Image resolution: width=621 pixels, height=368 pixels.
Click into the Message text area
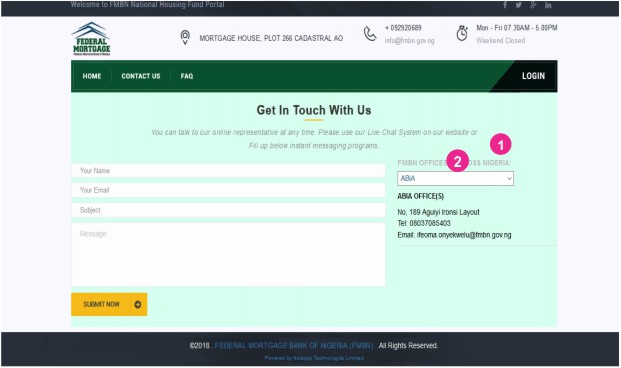click(228, 254)
